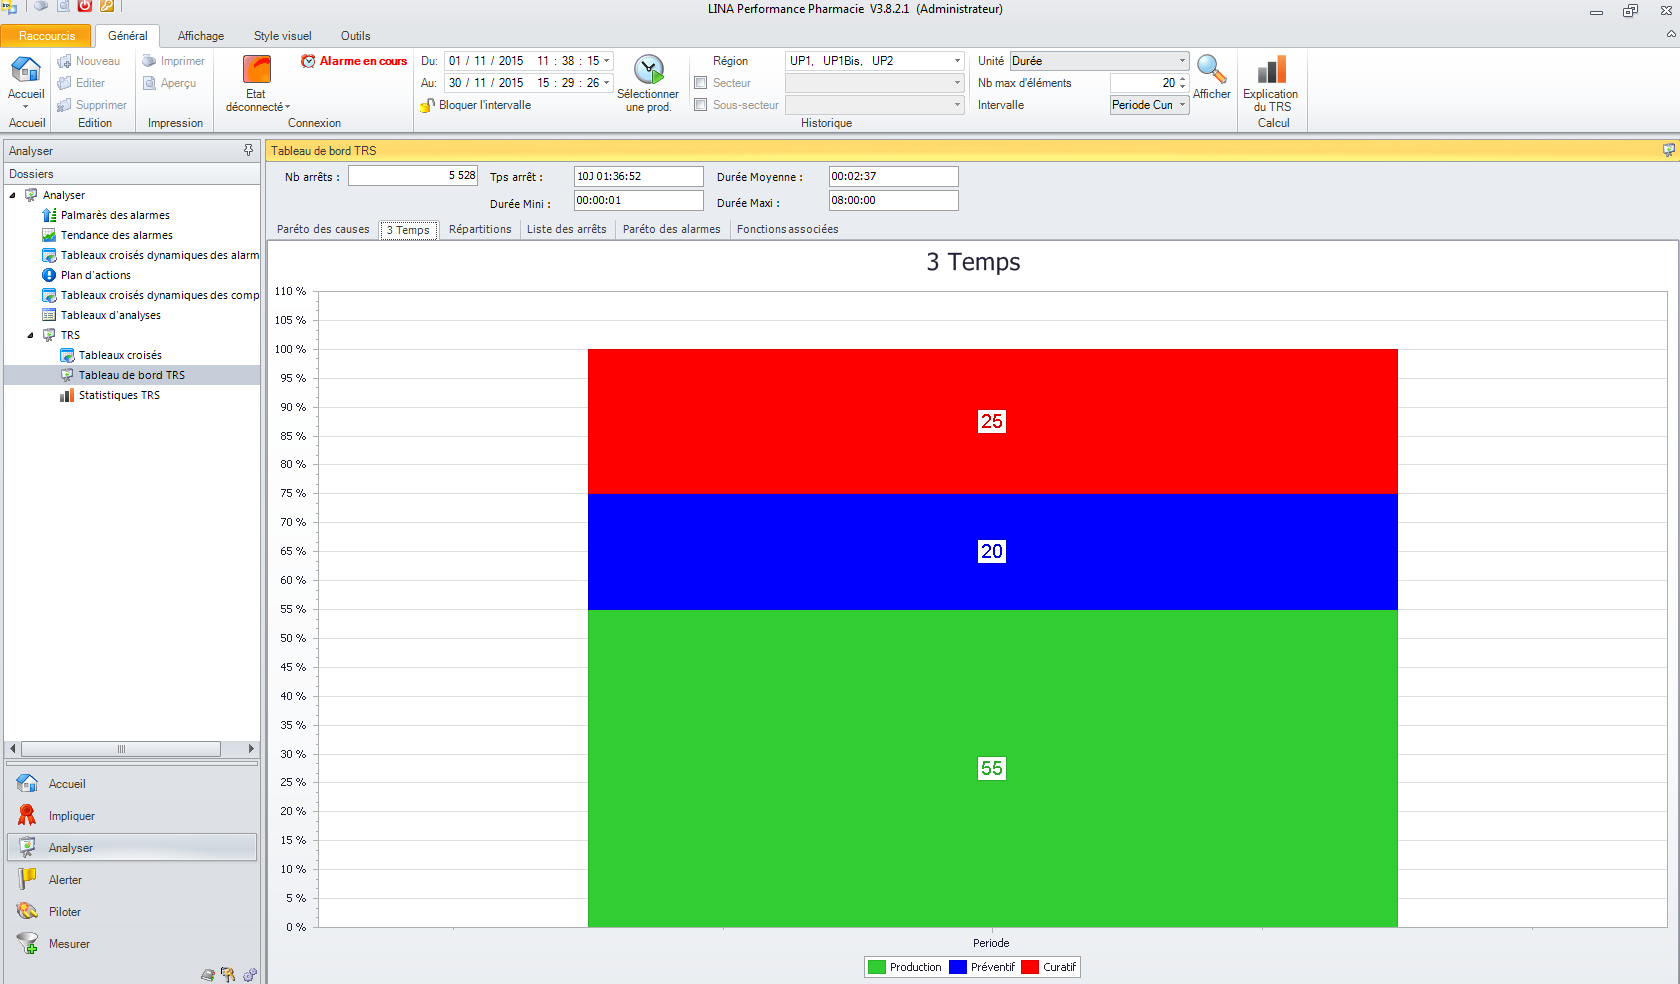Open the Accueil dropdown arrow in ribbon
1680x984 pixels.
(x=25, y=107)
